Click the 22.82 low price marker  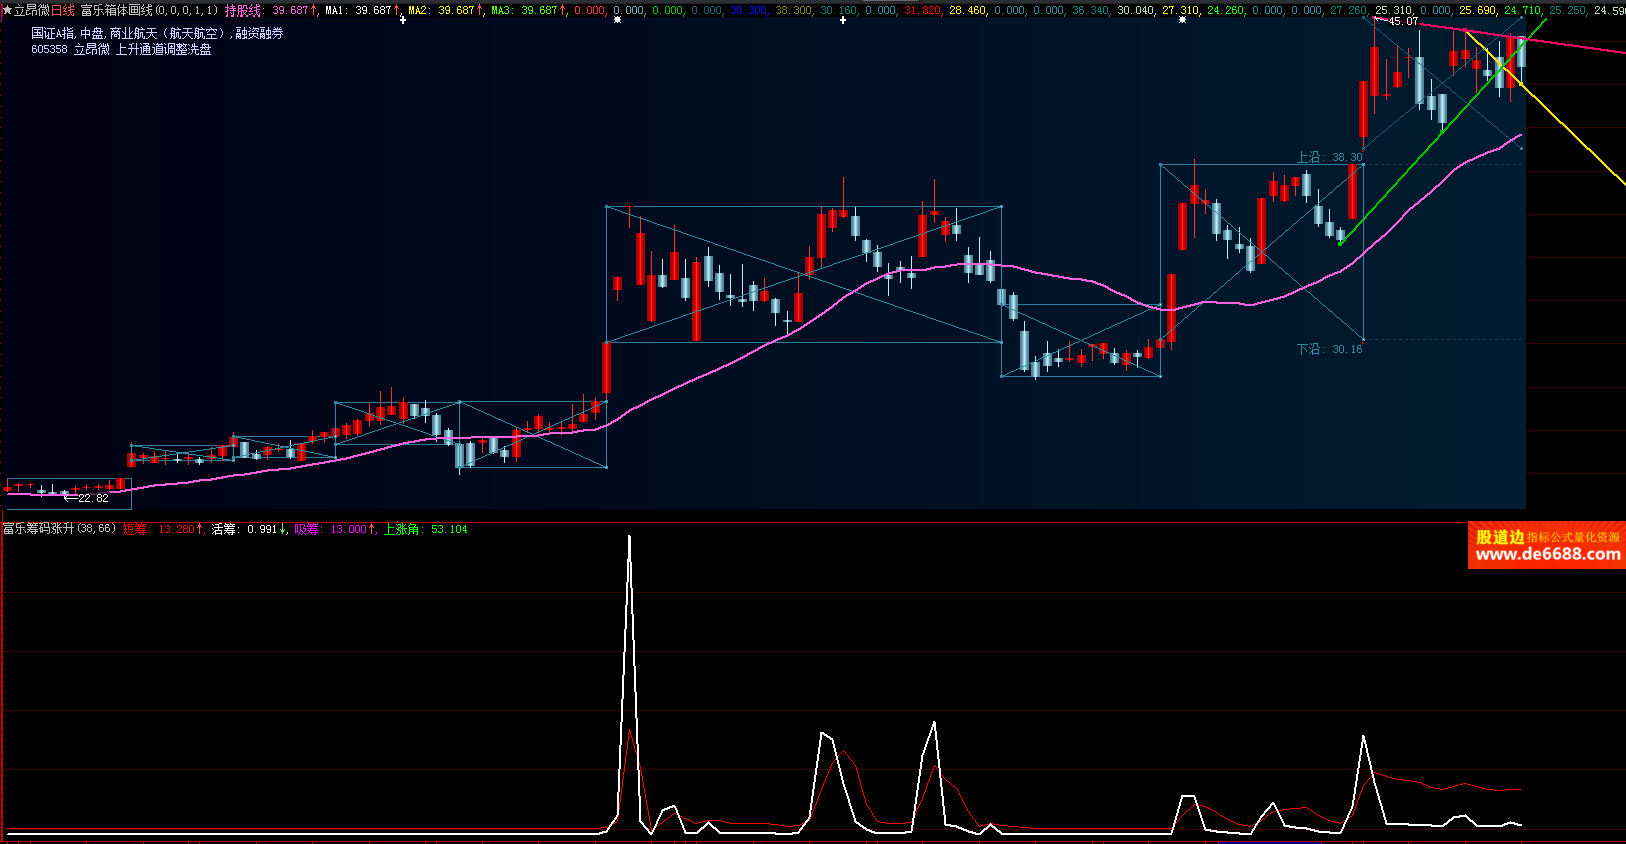click(92, 498)
